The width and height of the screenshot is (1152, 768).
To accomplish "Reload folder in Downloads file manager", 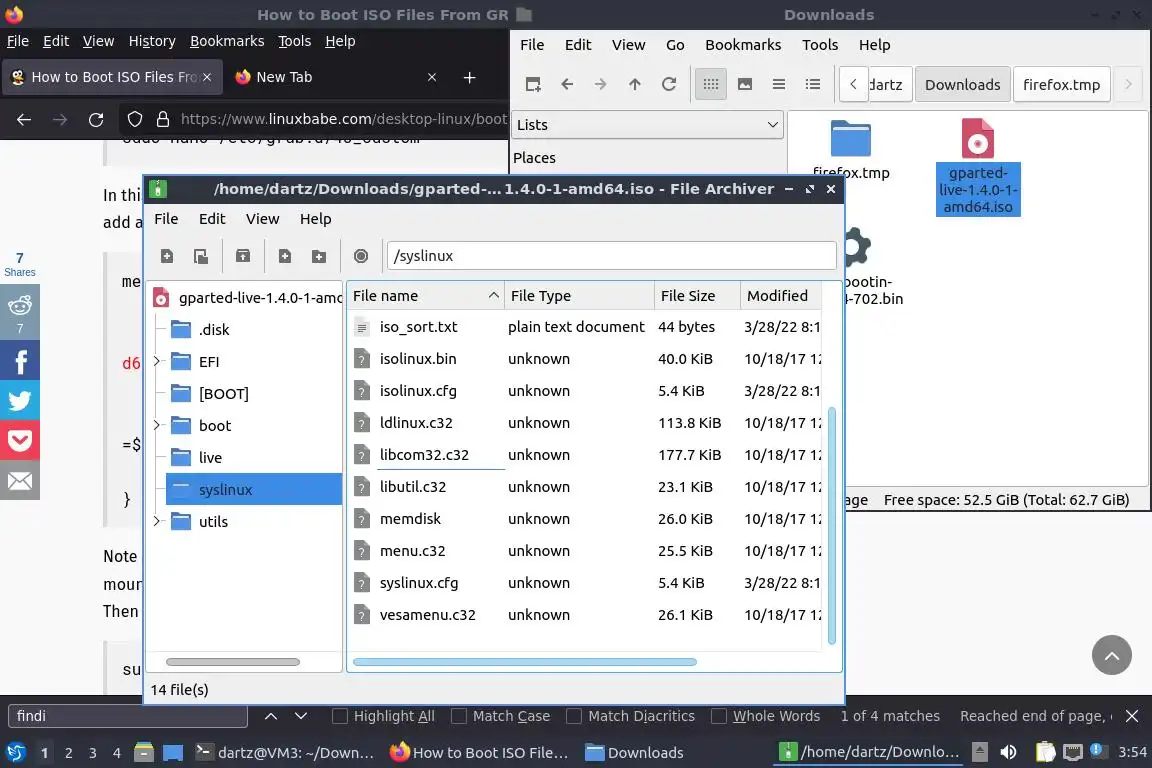I will point(669,84).
